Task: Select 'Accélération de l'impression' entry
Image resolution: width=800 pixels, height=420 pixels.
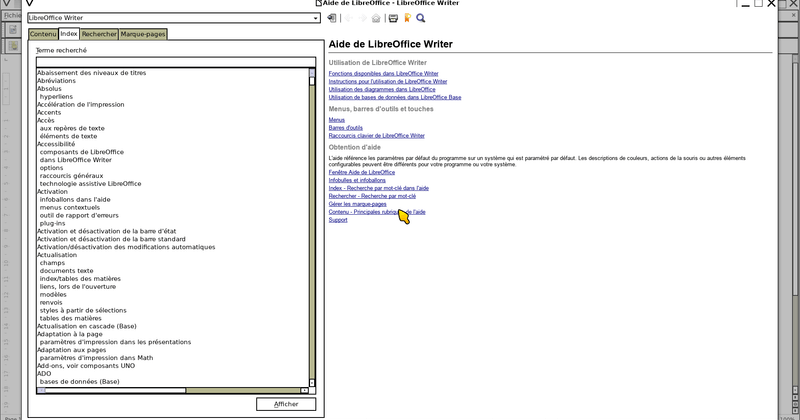Action: pos(81,105)
